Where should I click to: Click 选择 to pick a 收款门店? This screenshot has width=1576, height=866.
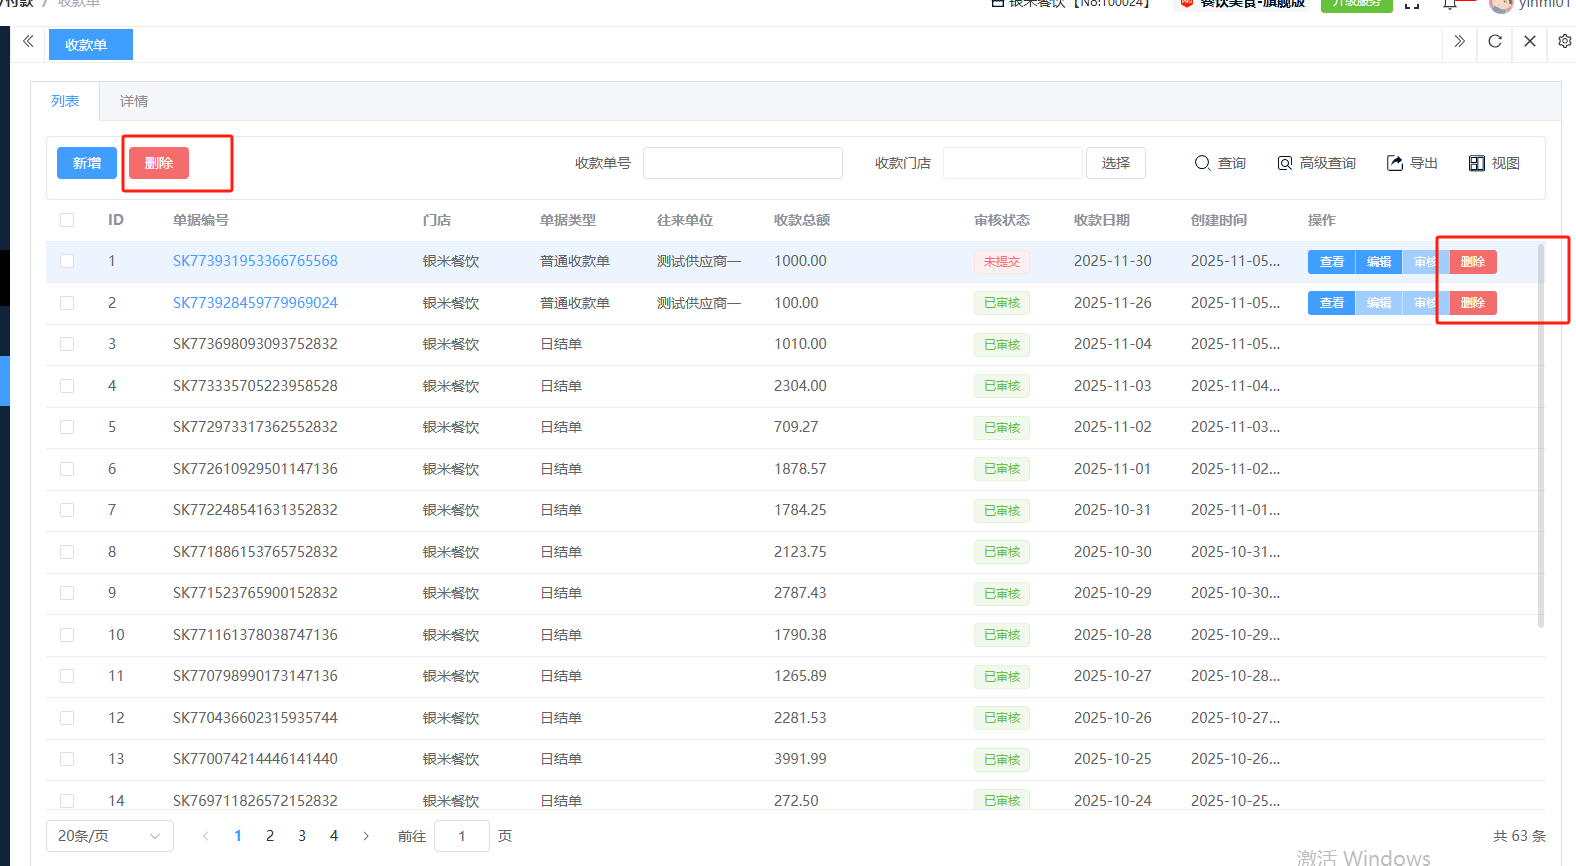[x=1115, y=163]
